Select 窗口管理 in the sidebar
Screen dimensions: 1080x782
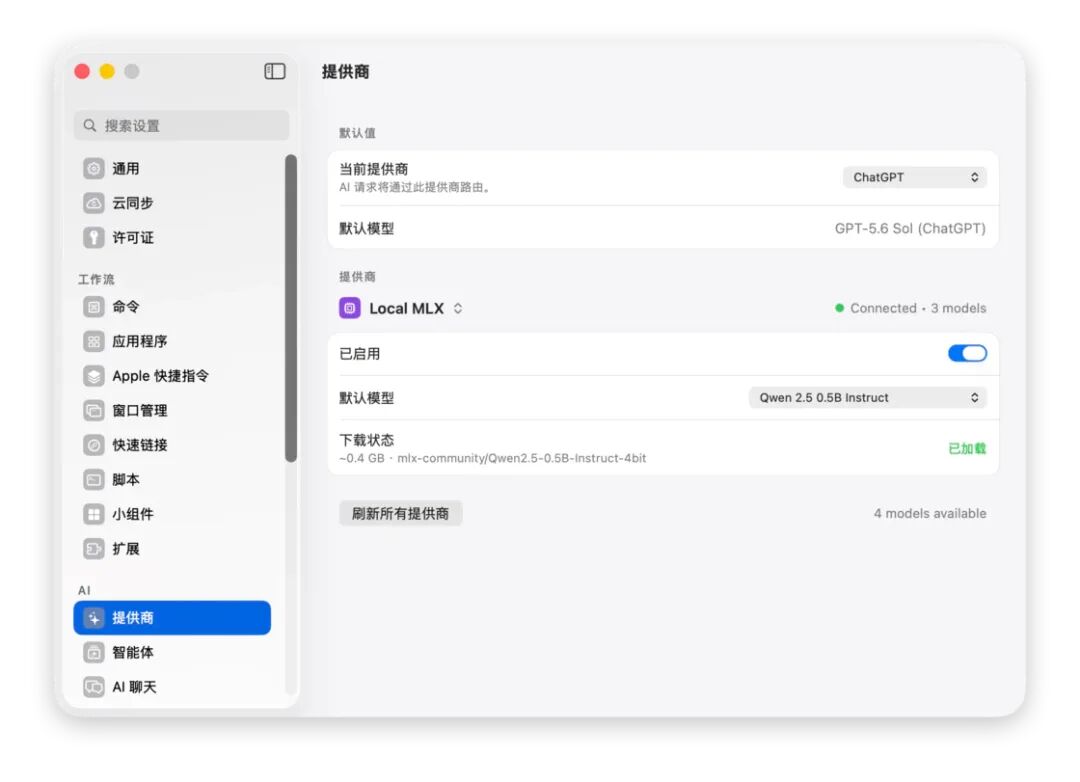(x=172, y=410)
